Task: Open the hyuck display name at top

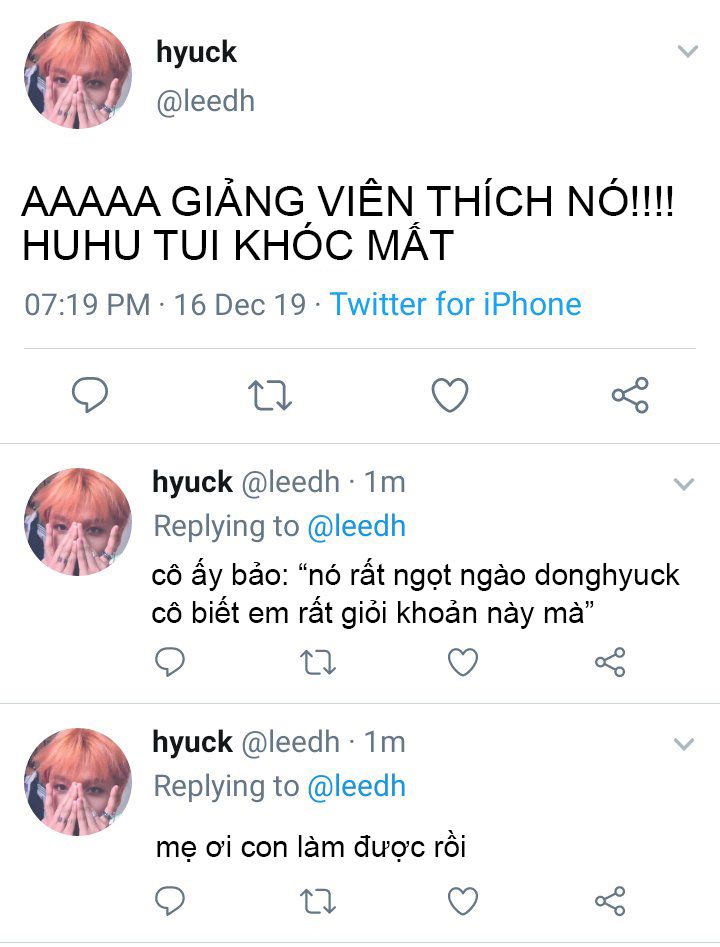Action: (196, 53)
